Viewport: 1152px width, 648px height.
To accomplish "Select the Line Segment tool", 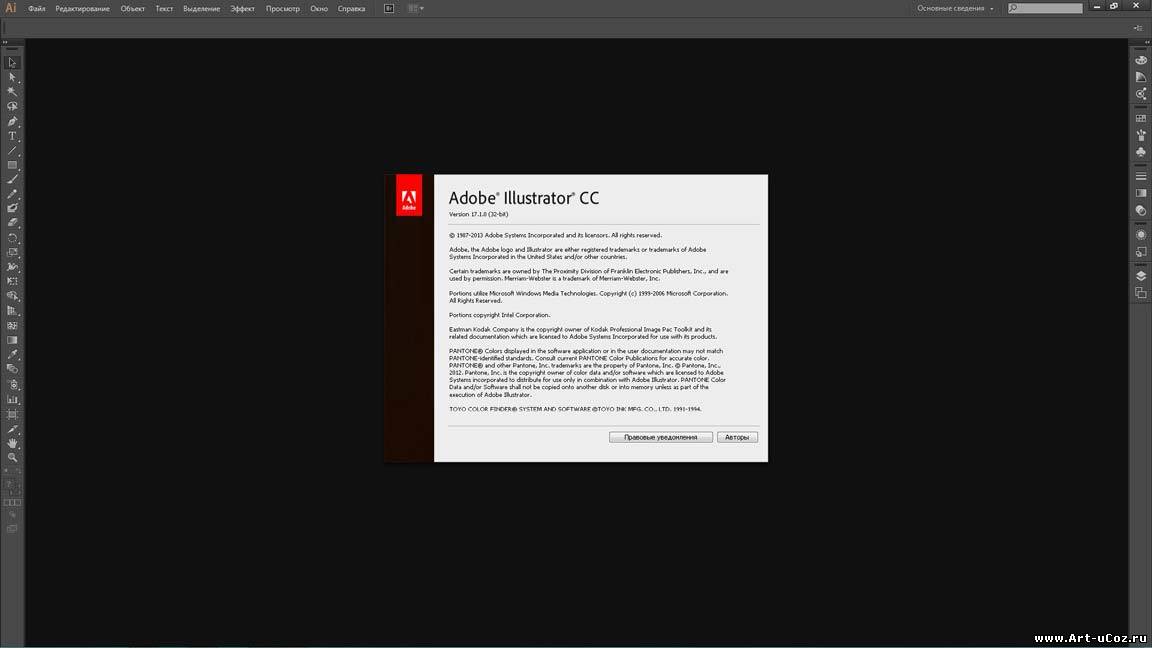I will (x=12, y=151).
